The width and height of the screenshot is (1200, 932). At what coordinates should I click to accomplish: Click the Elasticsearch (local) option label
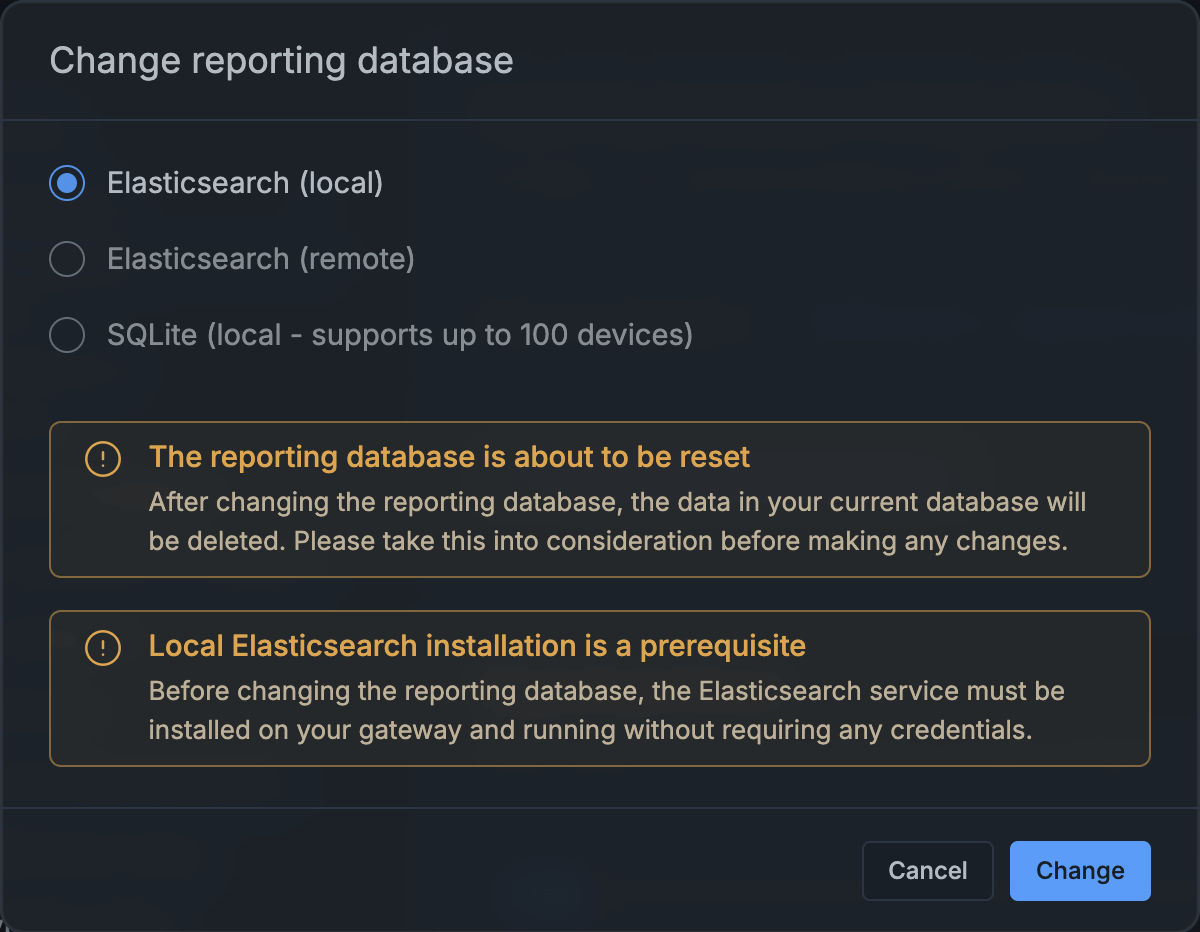pos(245,183)
